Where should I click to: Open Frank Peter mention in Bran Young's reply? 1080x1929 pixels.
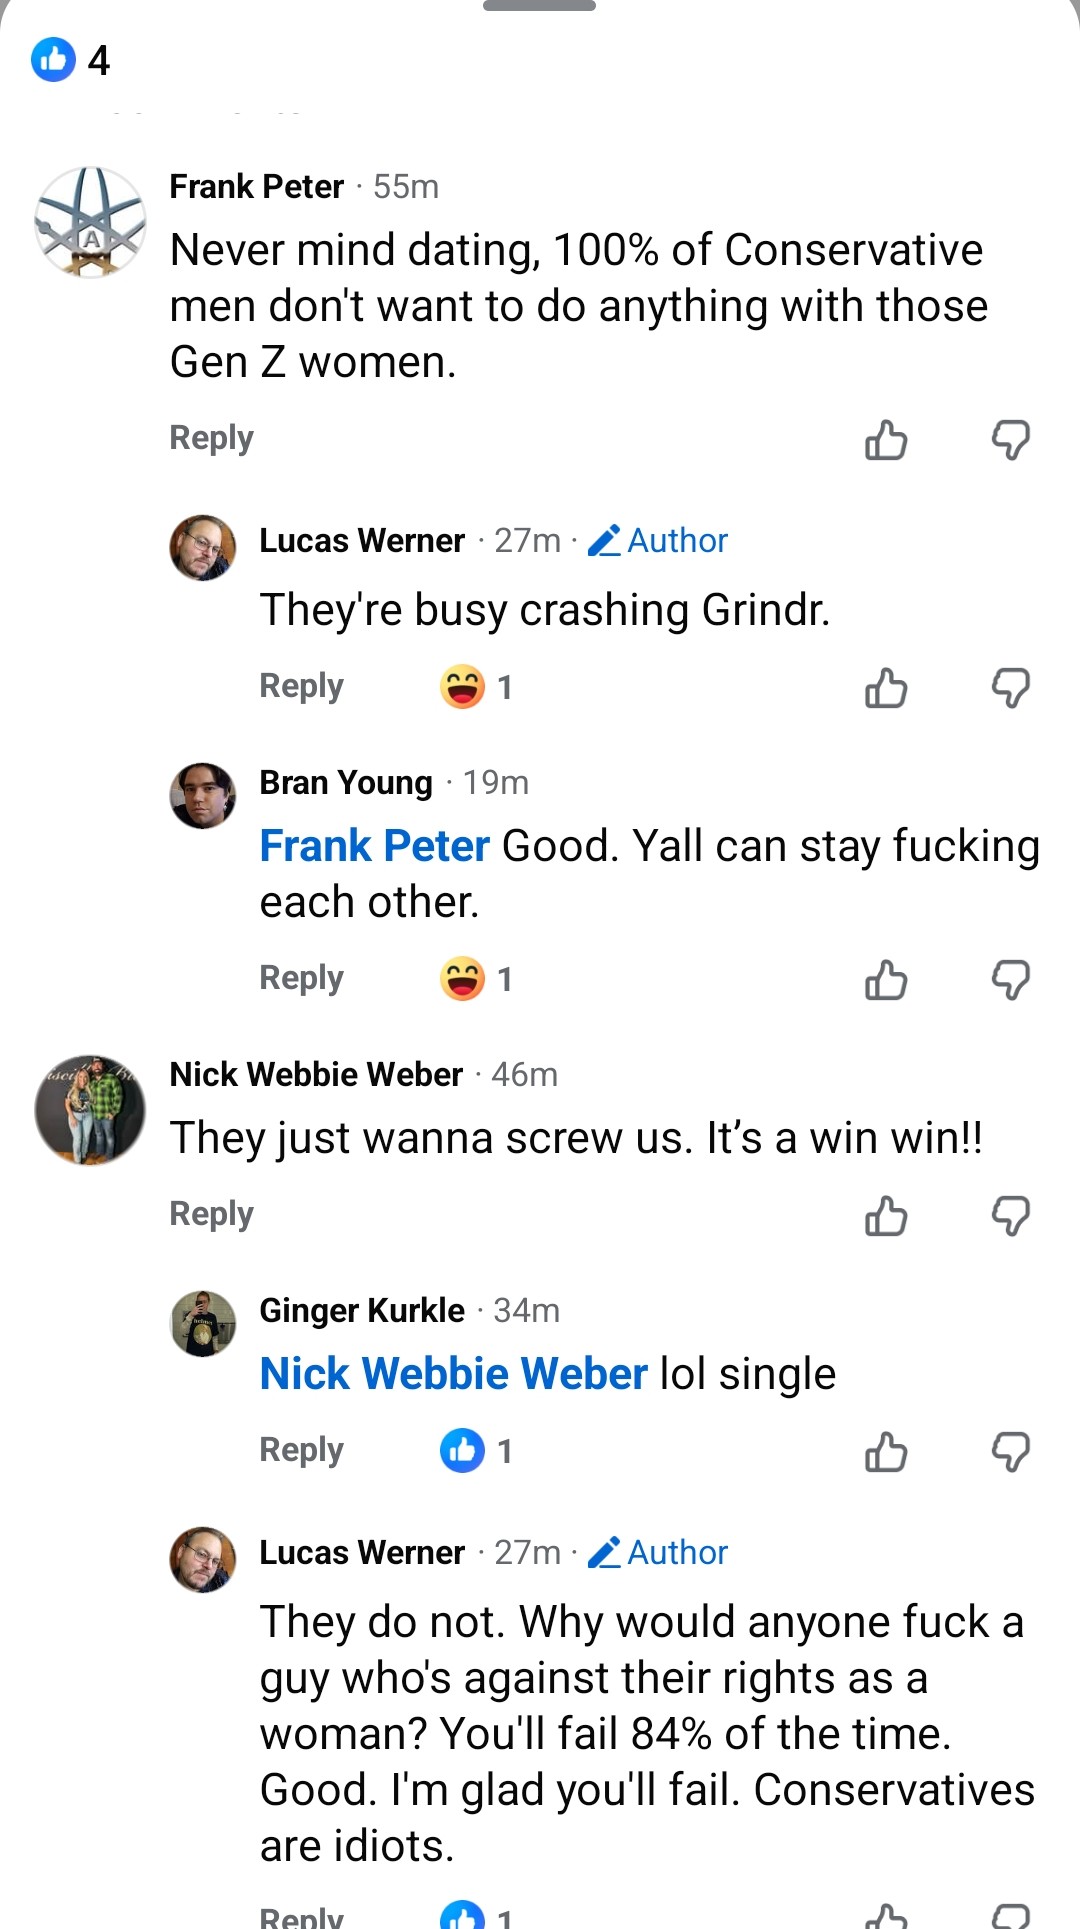pos(374,846)
